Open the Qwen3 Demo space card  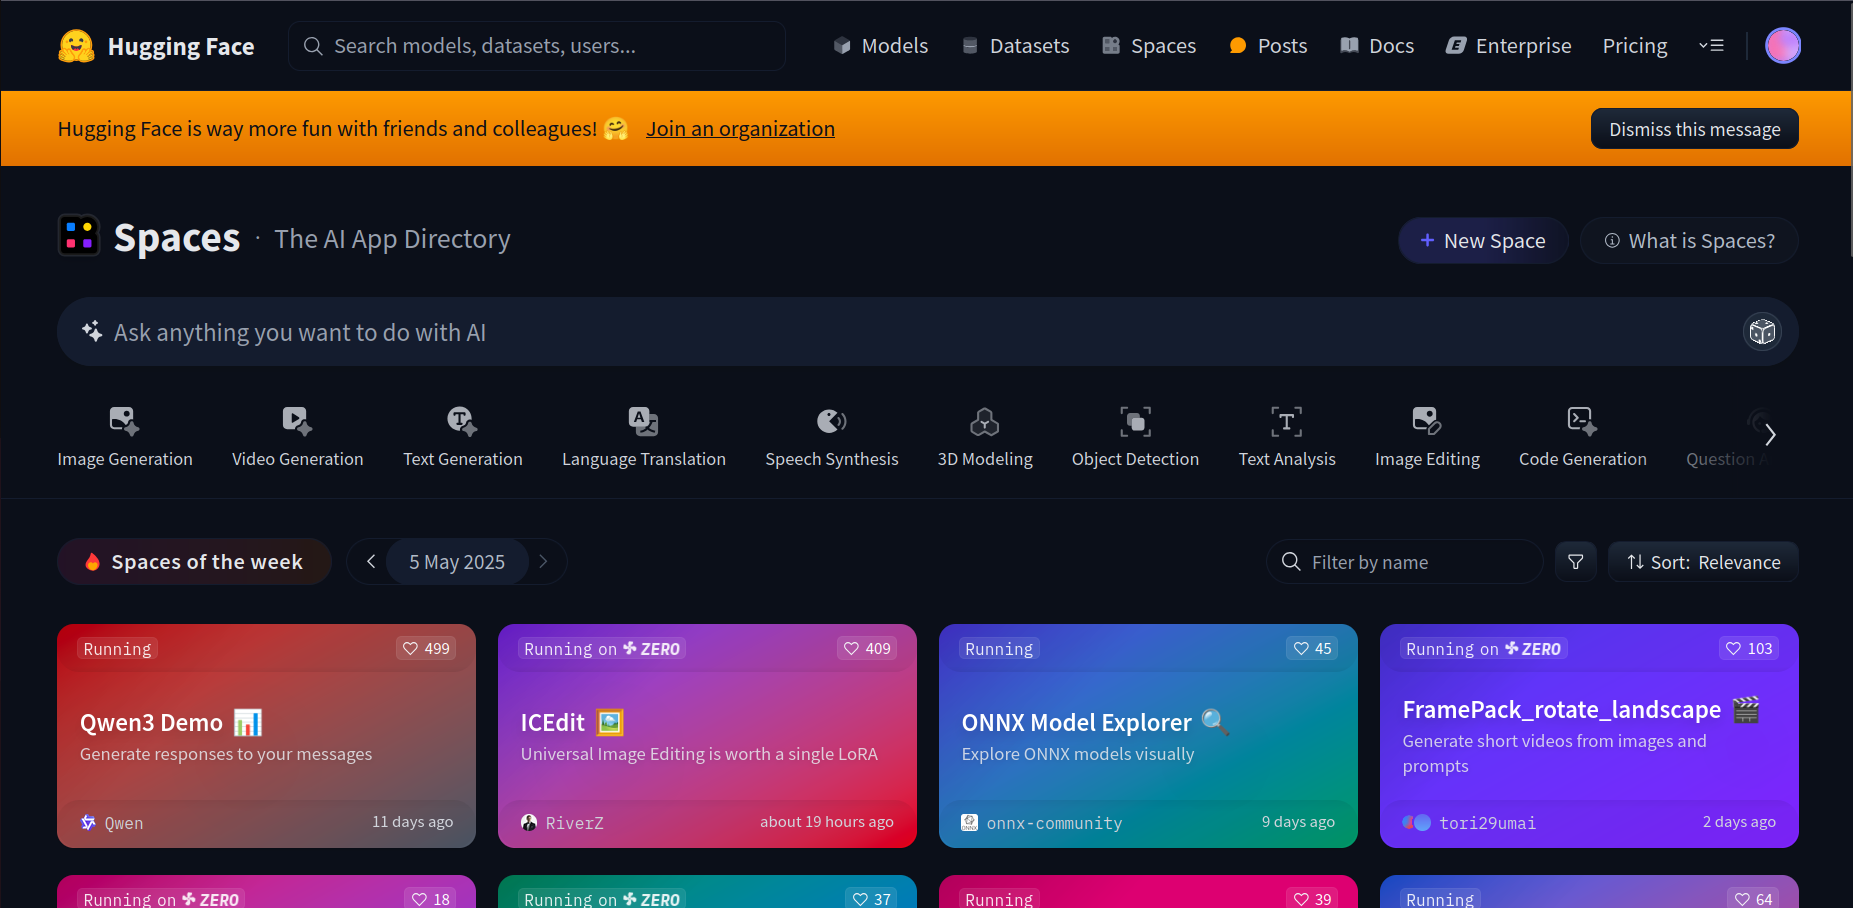pos(266,736)
